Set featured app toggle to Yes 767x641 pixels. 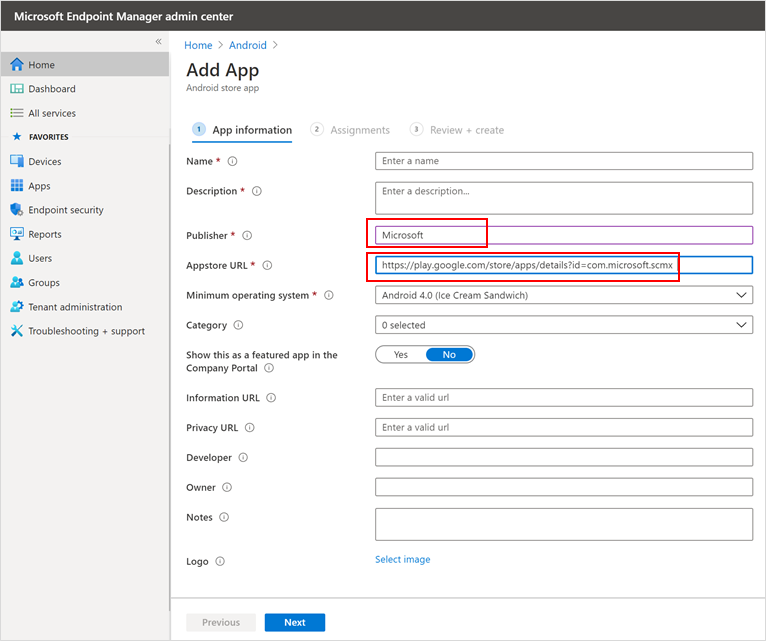(401, 355)
